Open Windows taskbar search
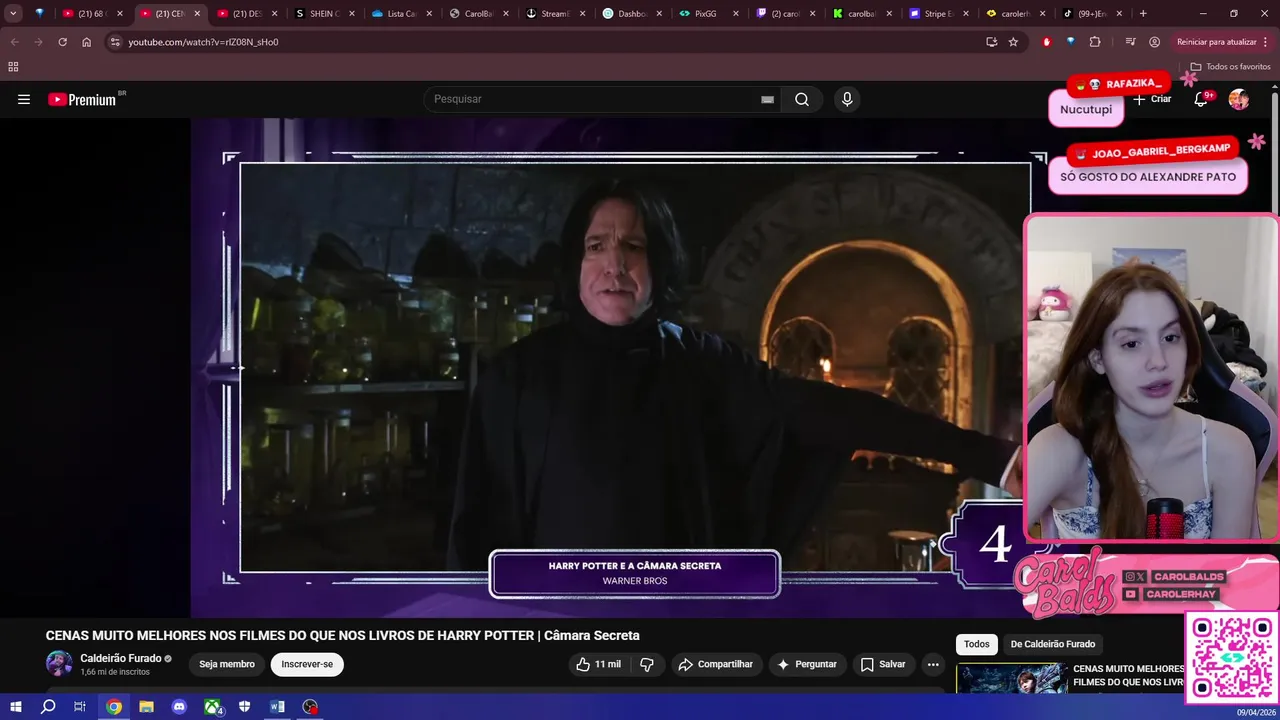The width and height of the screenshot is (1280, 720). (x=48, y=707)
